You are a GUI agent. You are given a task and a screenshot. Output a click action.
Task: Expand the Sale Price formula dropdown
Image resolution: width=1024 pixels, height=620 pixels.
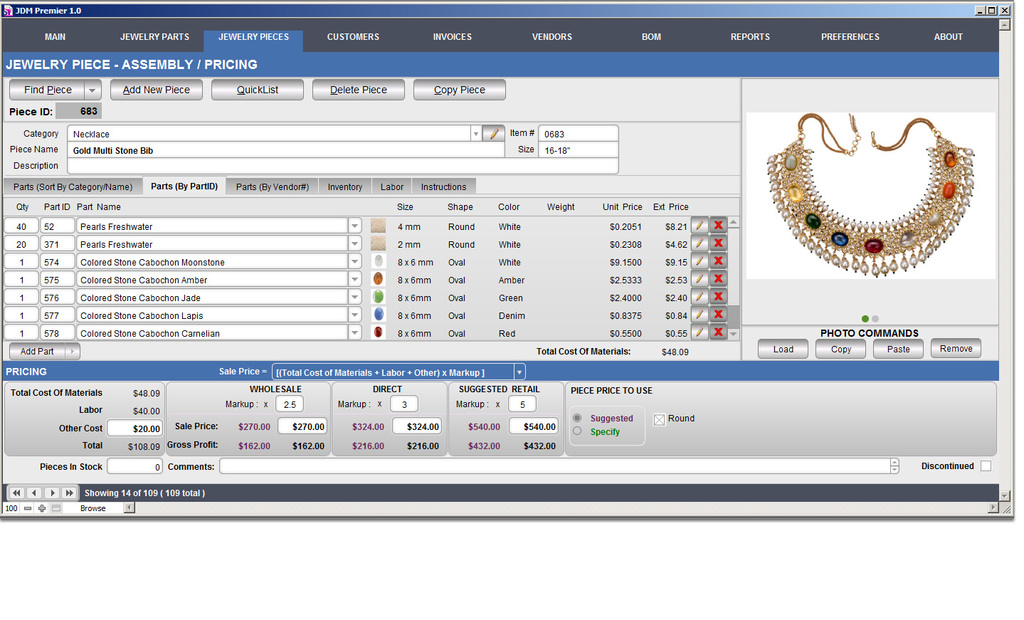coord(519,372)
